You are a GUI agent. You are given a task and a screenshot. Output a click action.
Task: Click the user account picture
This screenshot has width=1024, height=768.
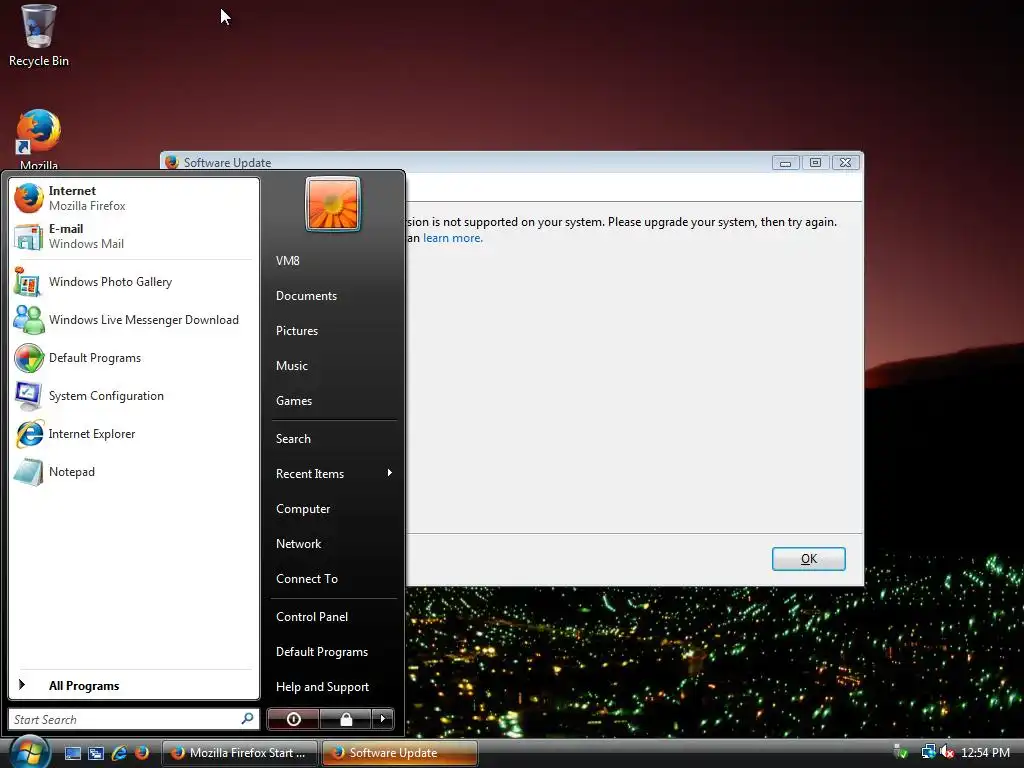coord(332,204)
